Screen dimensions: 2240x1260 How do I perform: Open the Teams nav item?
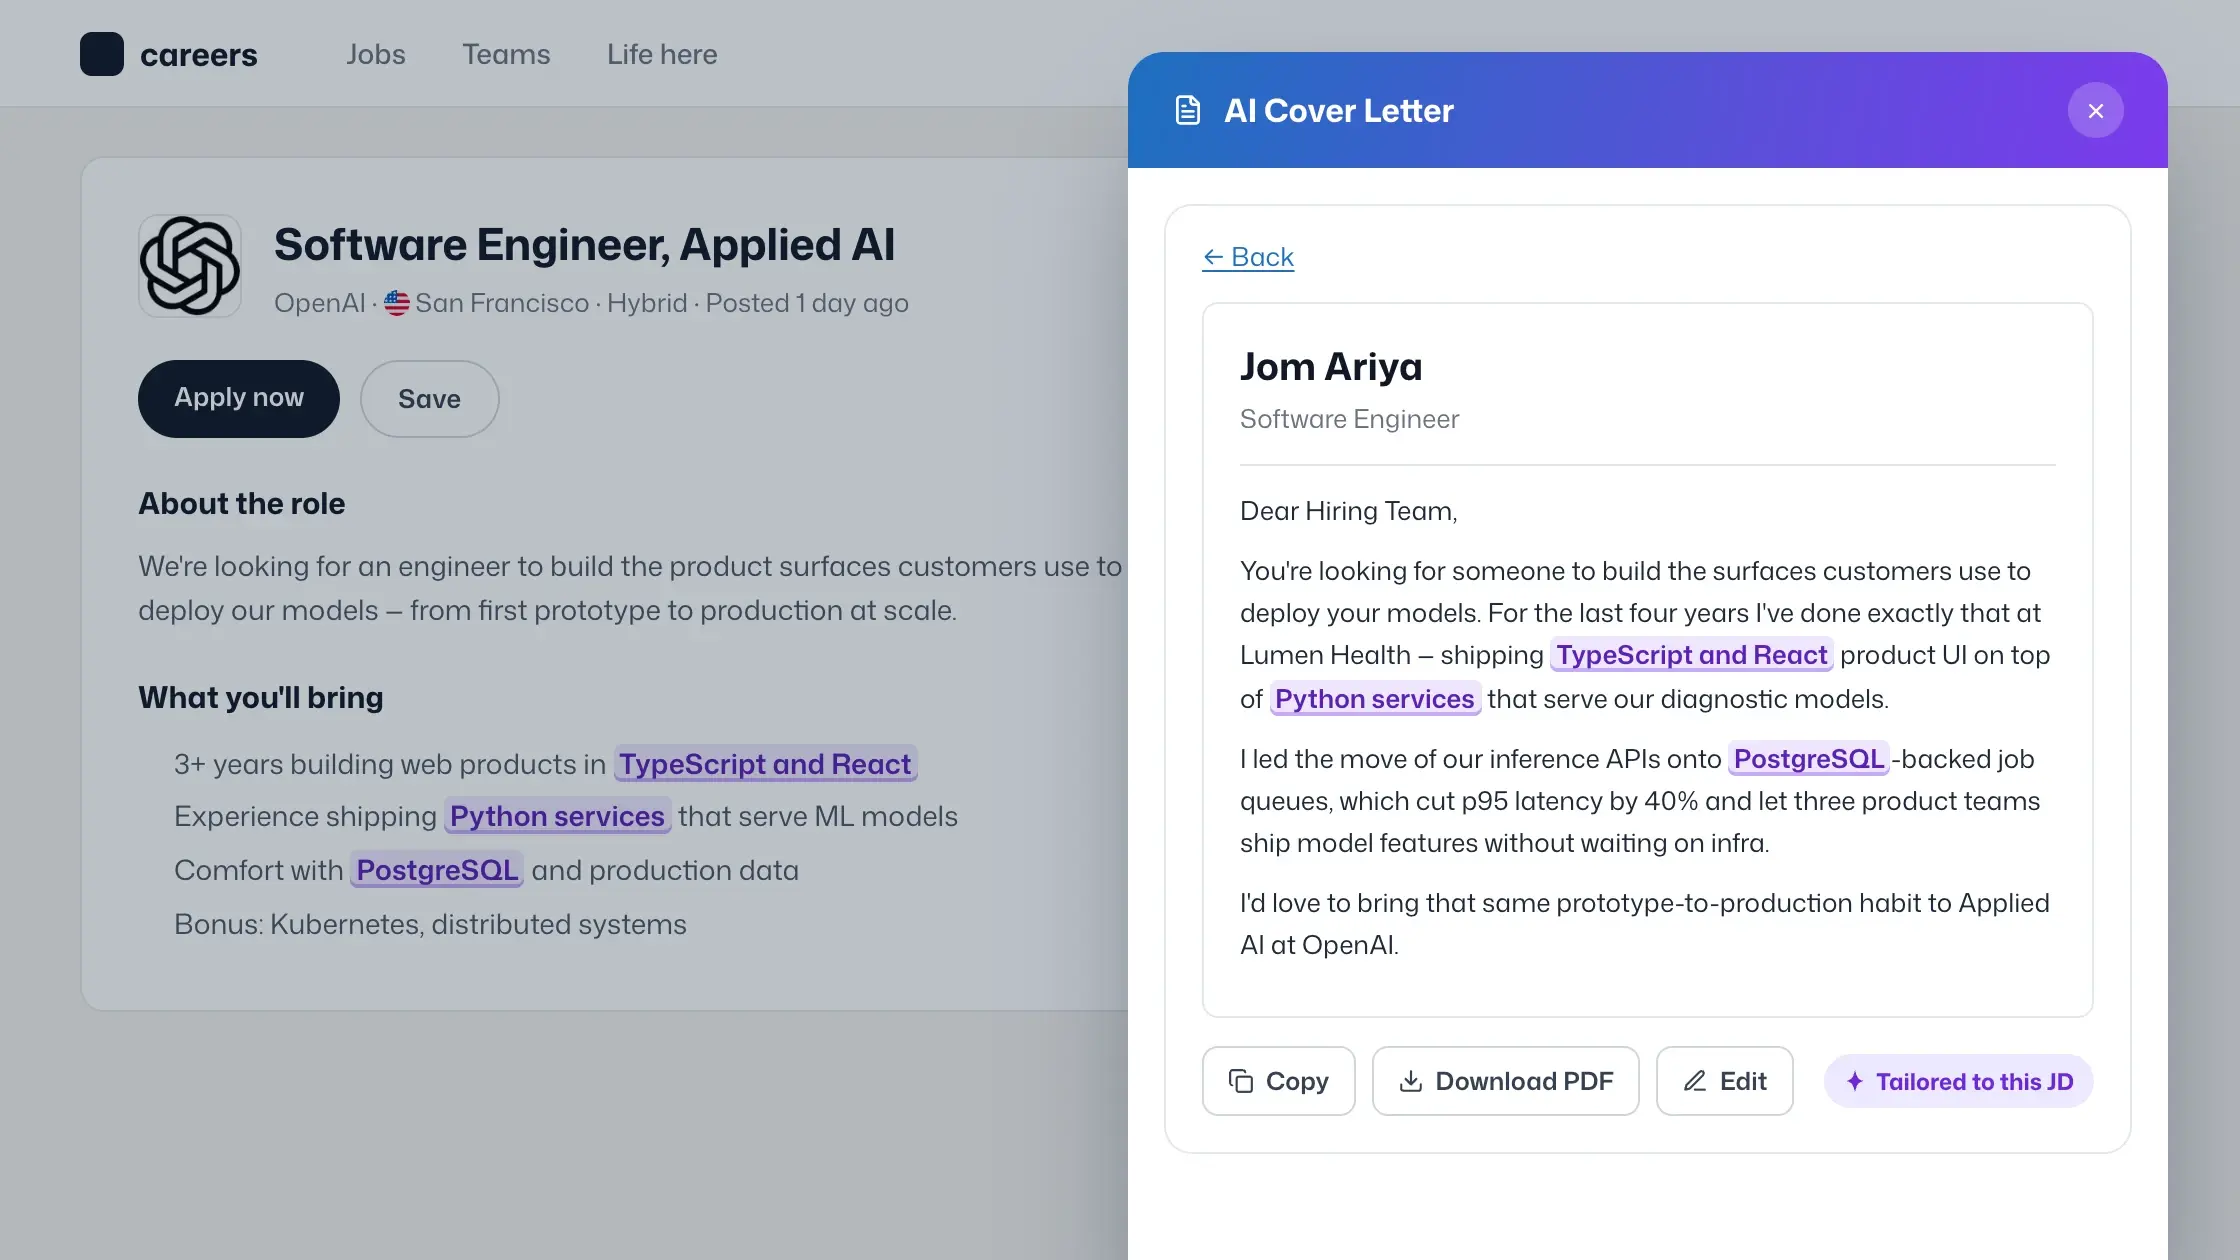click(x=506, y=54)
